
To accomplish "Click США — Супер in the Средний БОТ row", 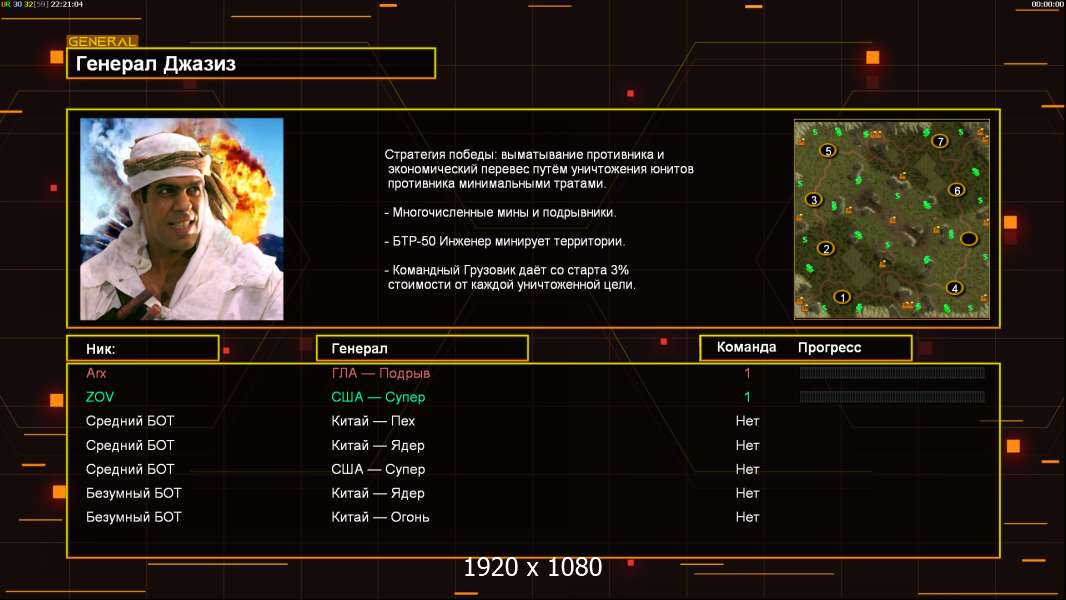I will [378, 469].
